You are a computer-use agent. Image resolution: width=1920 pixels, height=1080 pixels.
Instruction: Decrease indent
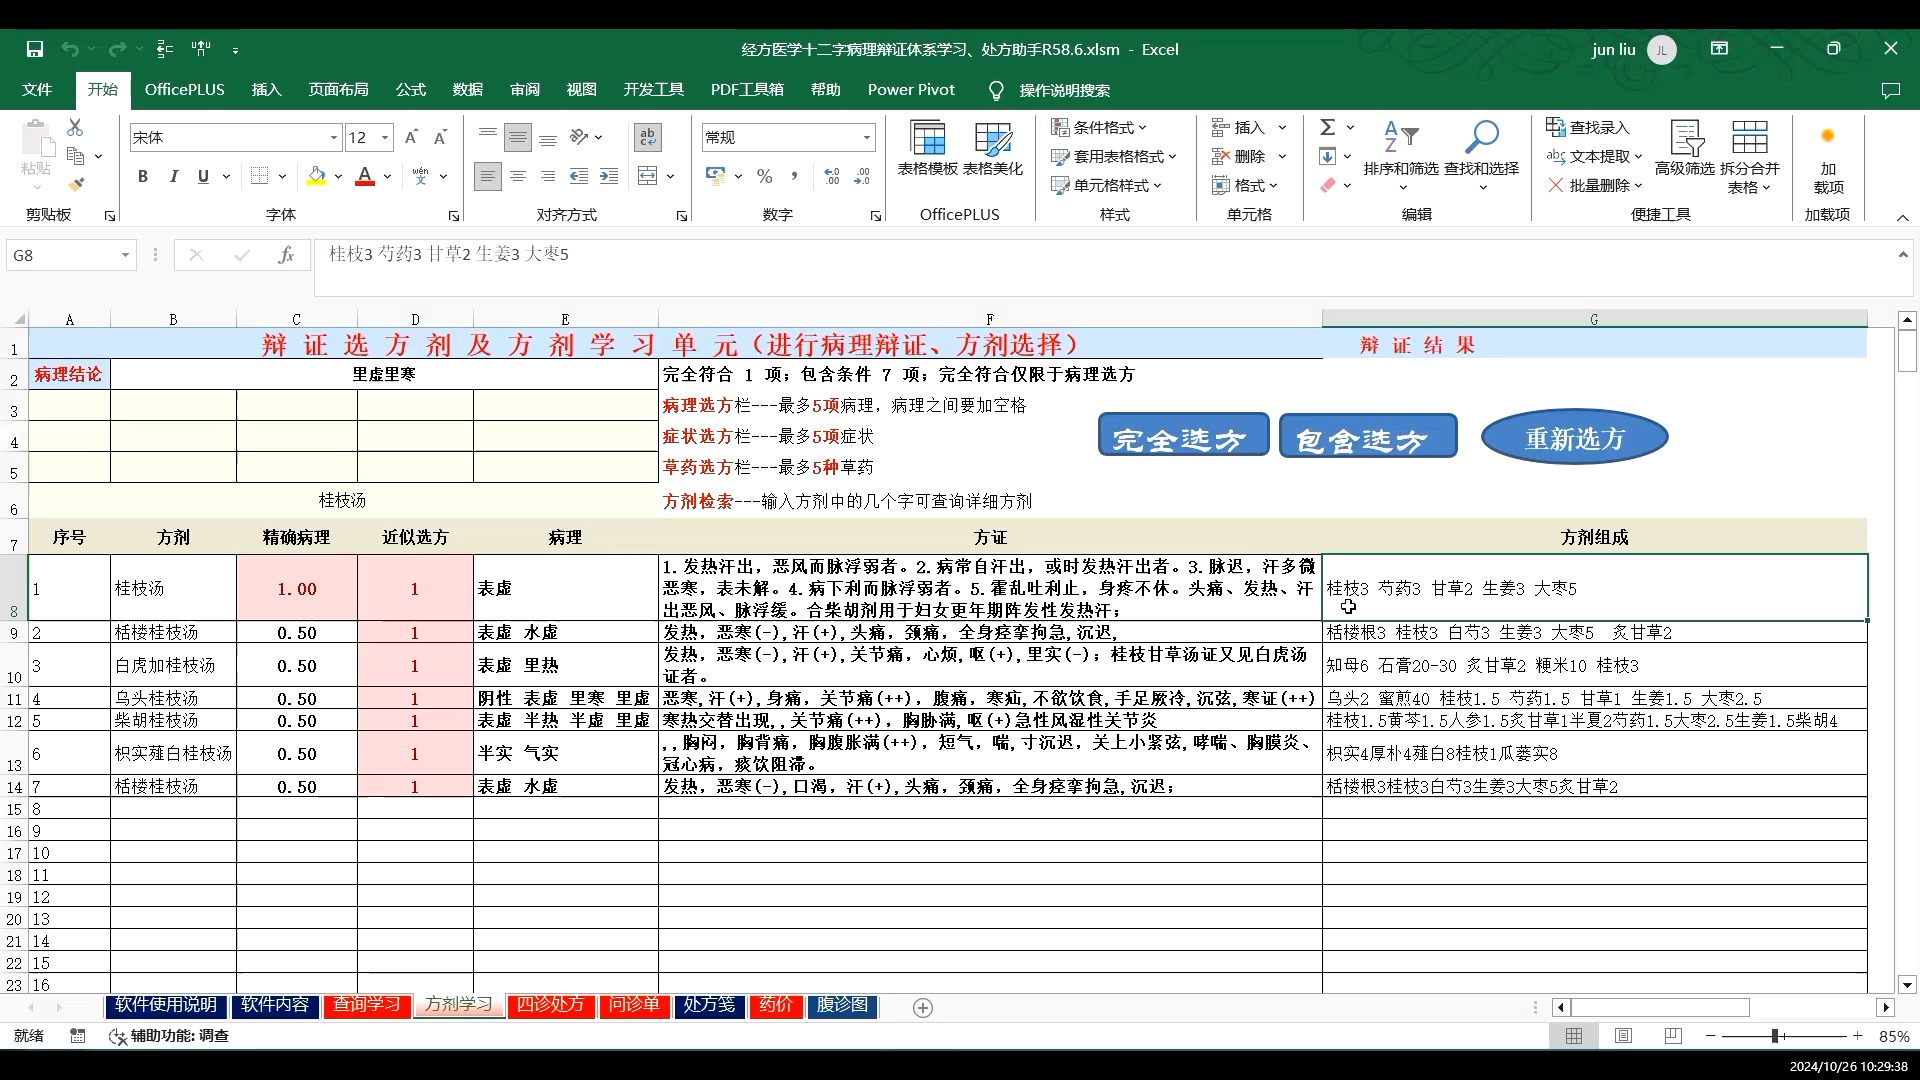tap(578, 177)
